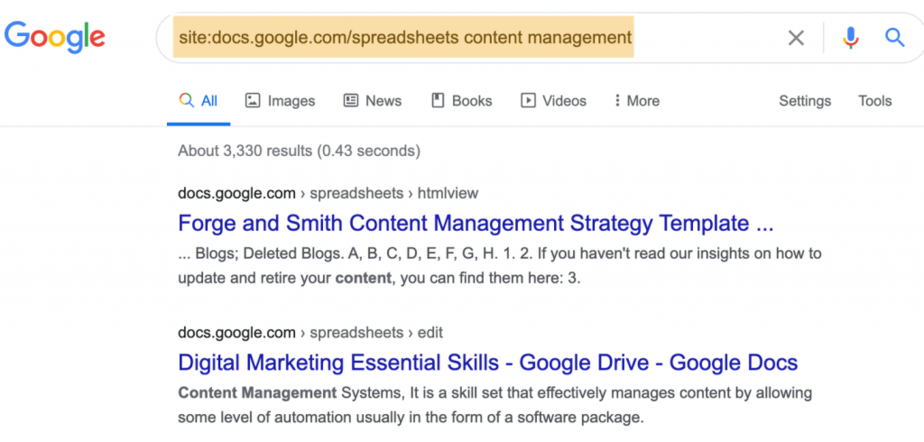
Task: Open Digital Marketing Essential Skills result
Action: [x=488, y=362]
